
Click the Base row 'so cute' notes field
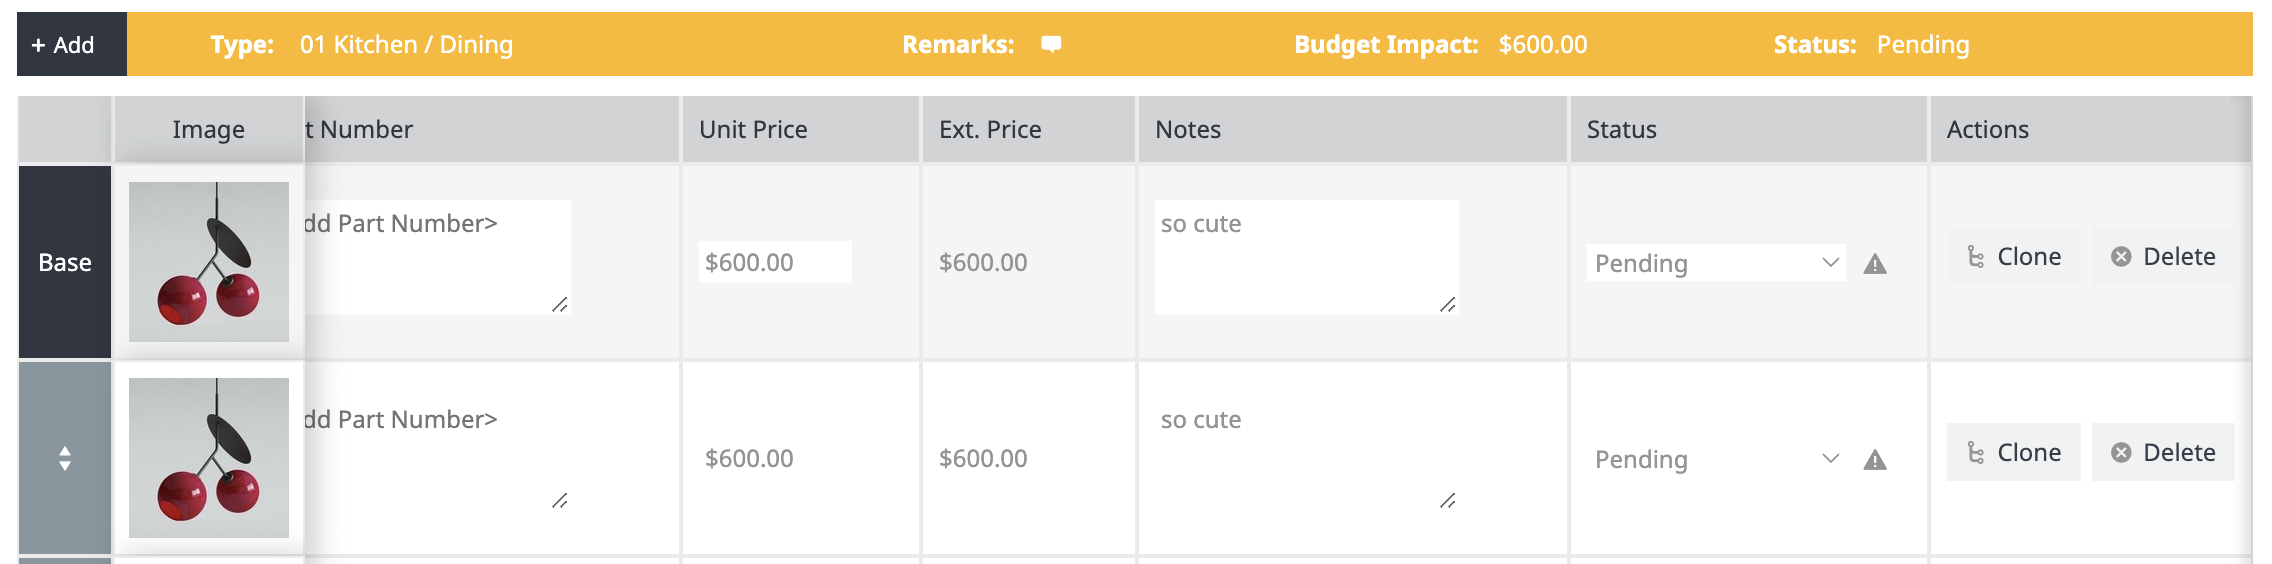coord(1305,257)
